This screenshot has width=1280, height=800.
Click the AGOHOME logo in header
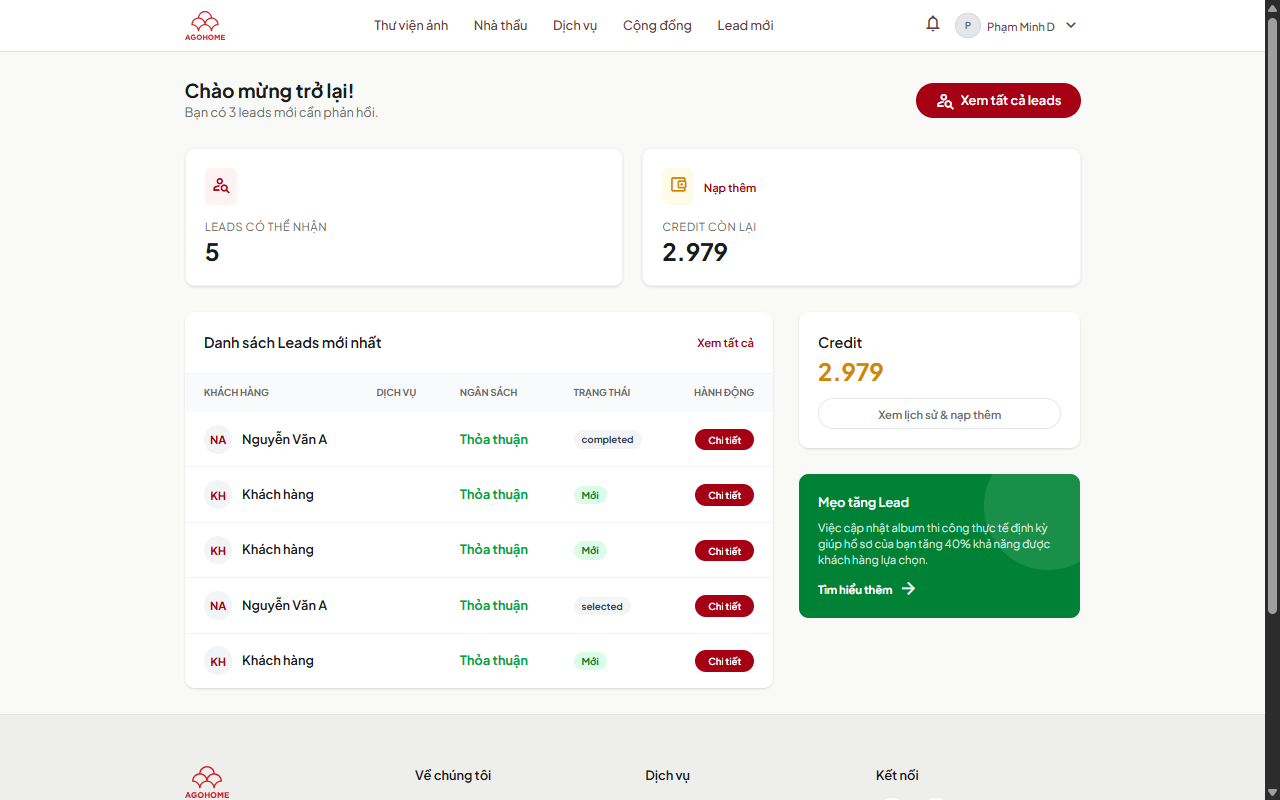pyautogui.click(x=205, y=26)
